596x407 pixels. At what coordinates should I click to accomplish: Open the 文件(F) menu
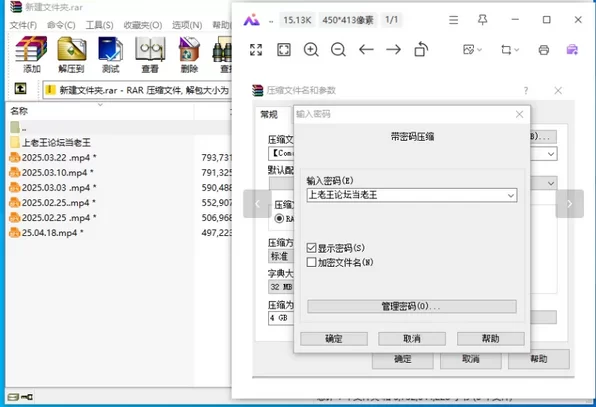click(23, 25)
